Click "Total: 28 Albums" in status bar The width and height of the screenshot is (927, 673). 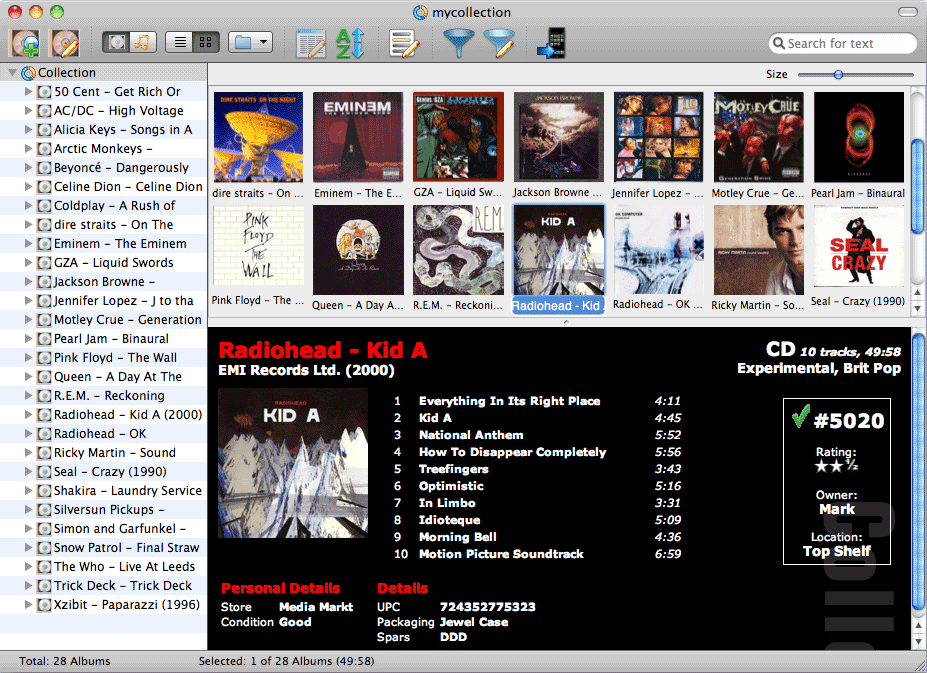tap(64, 661)
